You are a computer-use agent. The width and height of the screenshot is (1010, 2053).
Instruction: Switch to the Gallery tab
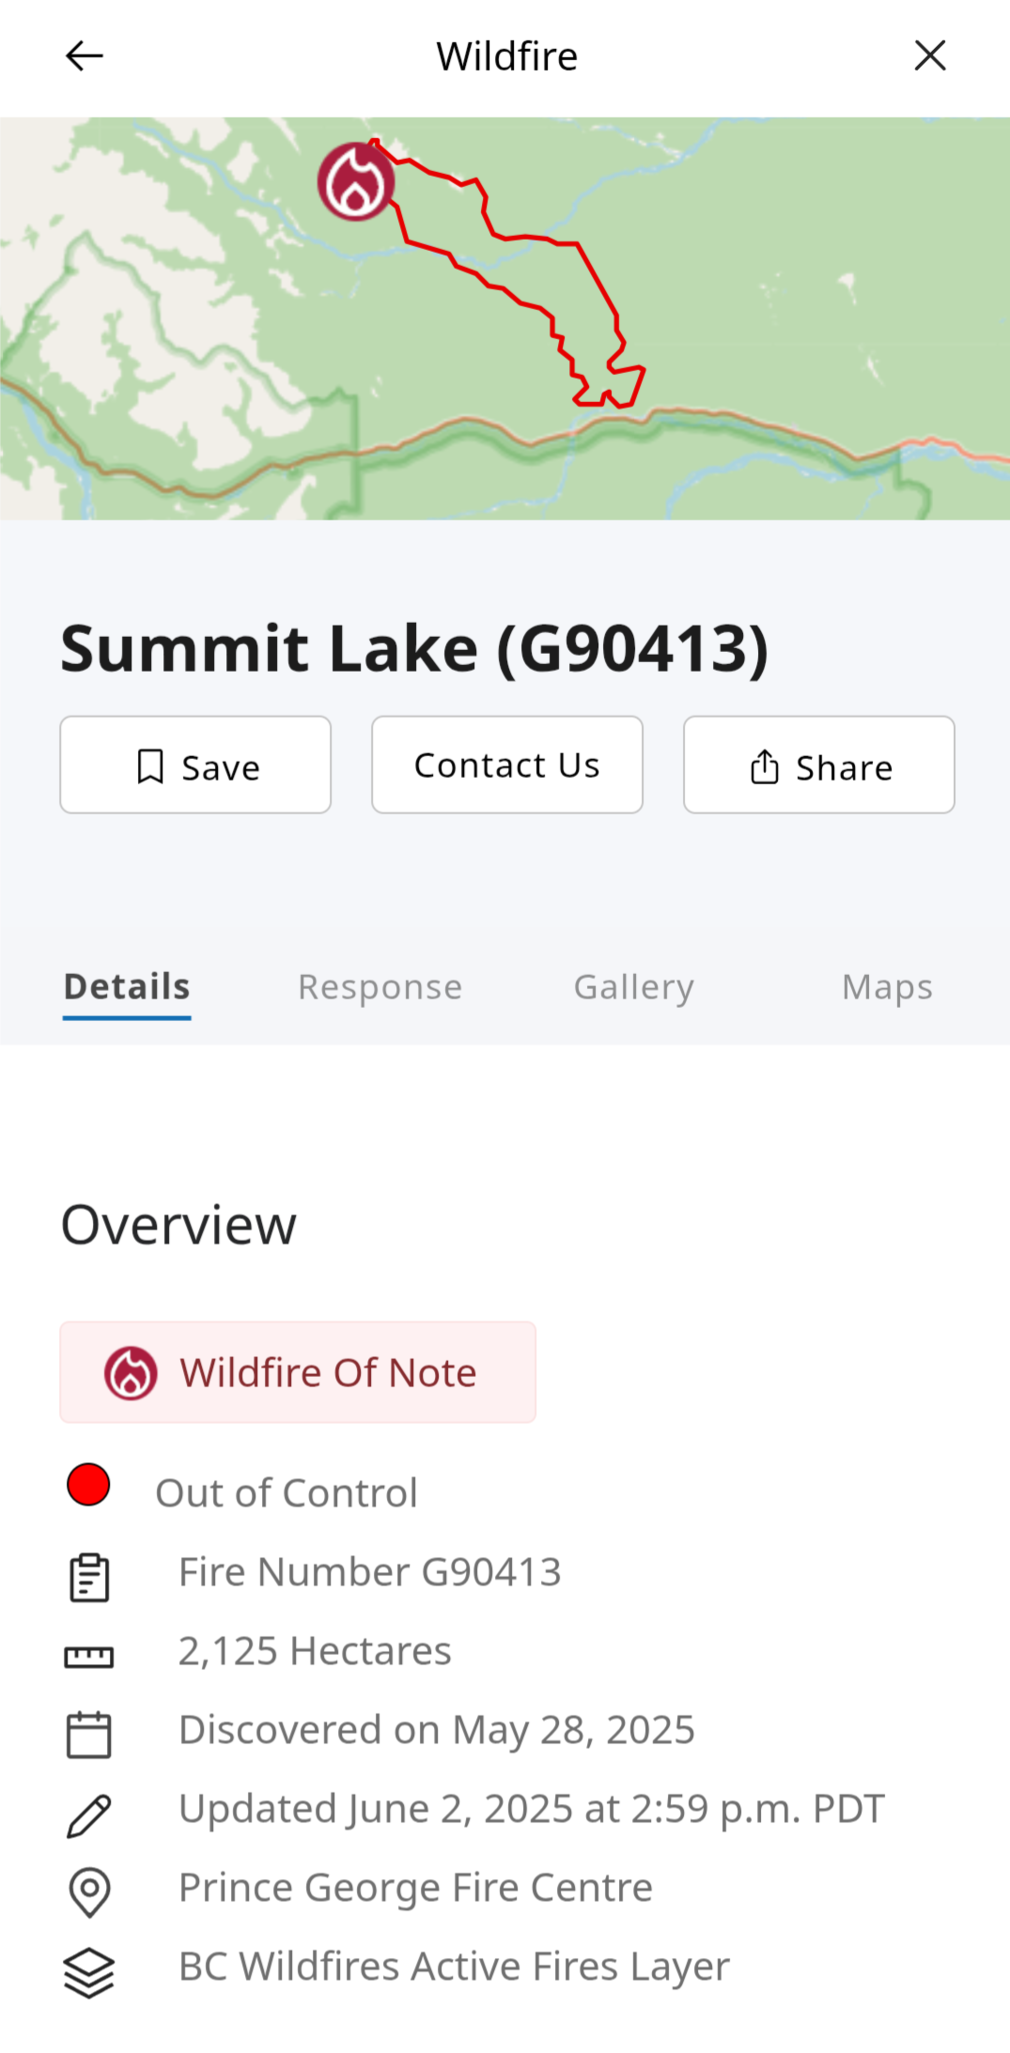pyautogui.click(x=634, y=987)
